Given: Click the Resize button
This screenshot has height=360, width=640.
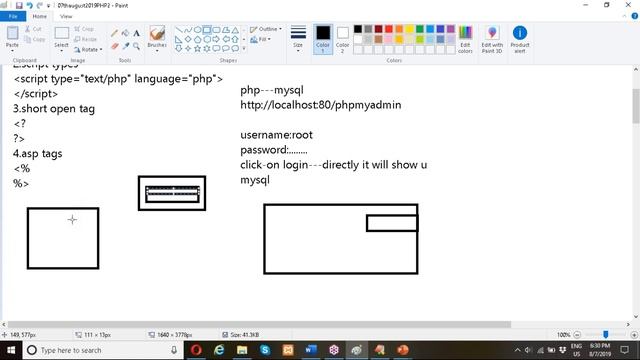Looking at the screenshot, I should coord(86,39).
